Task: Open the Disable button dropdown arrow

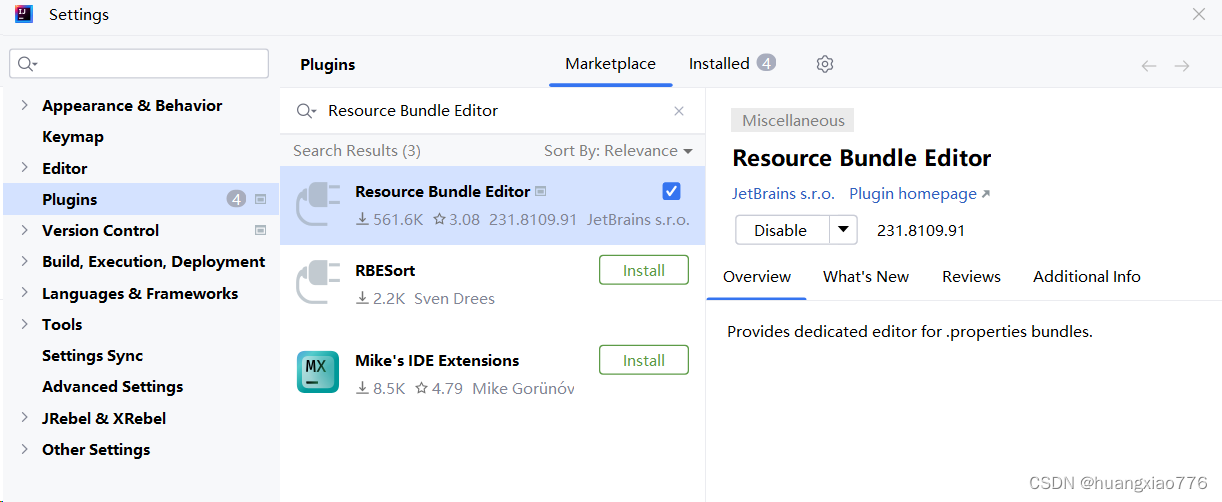Action: tap(844, 230)
